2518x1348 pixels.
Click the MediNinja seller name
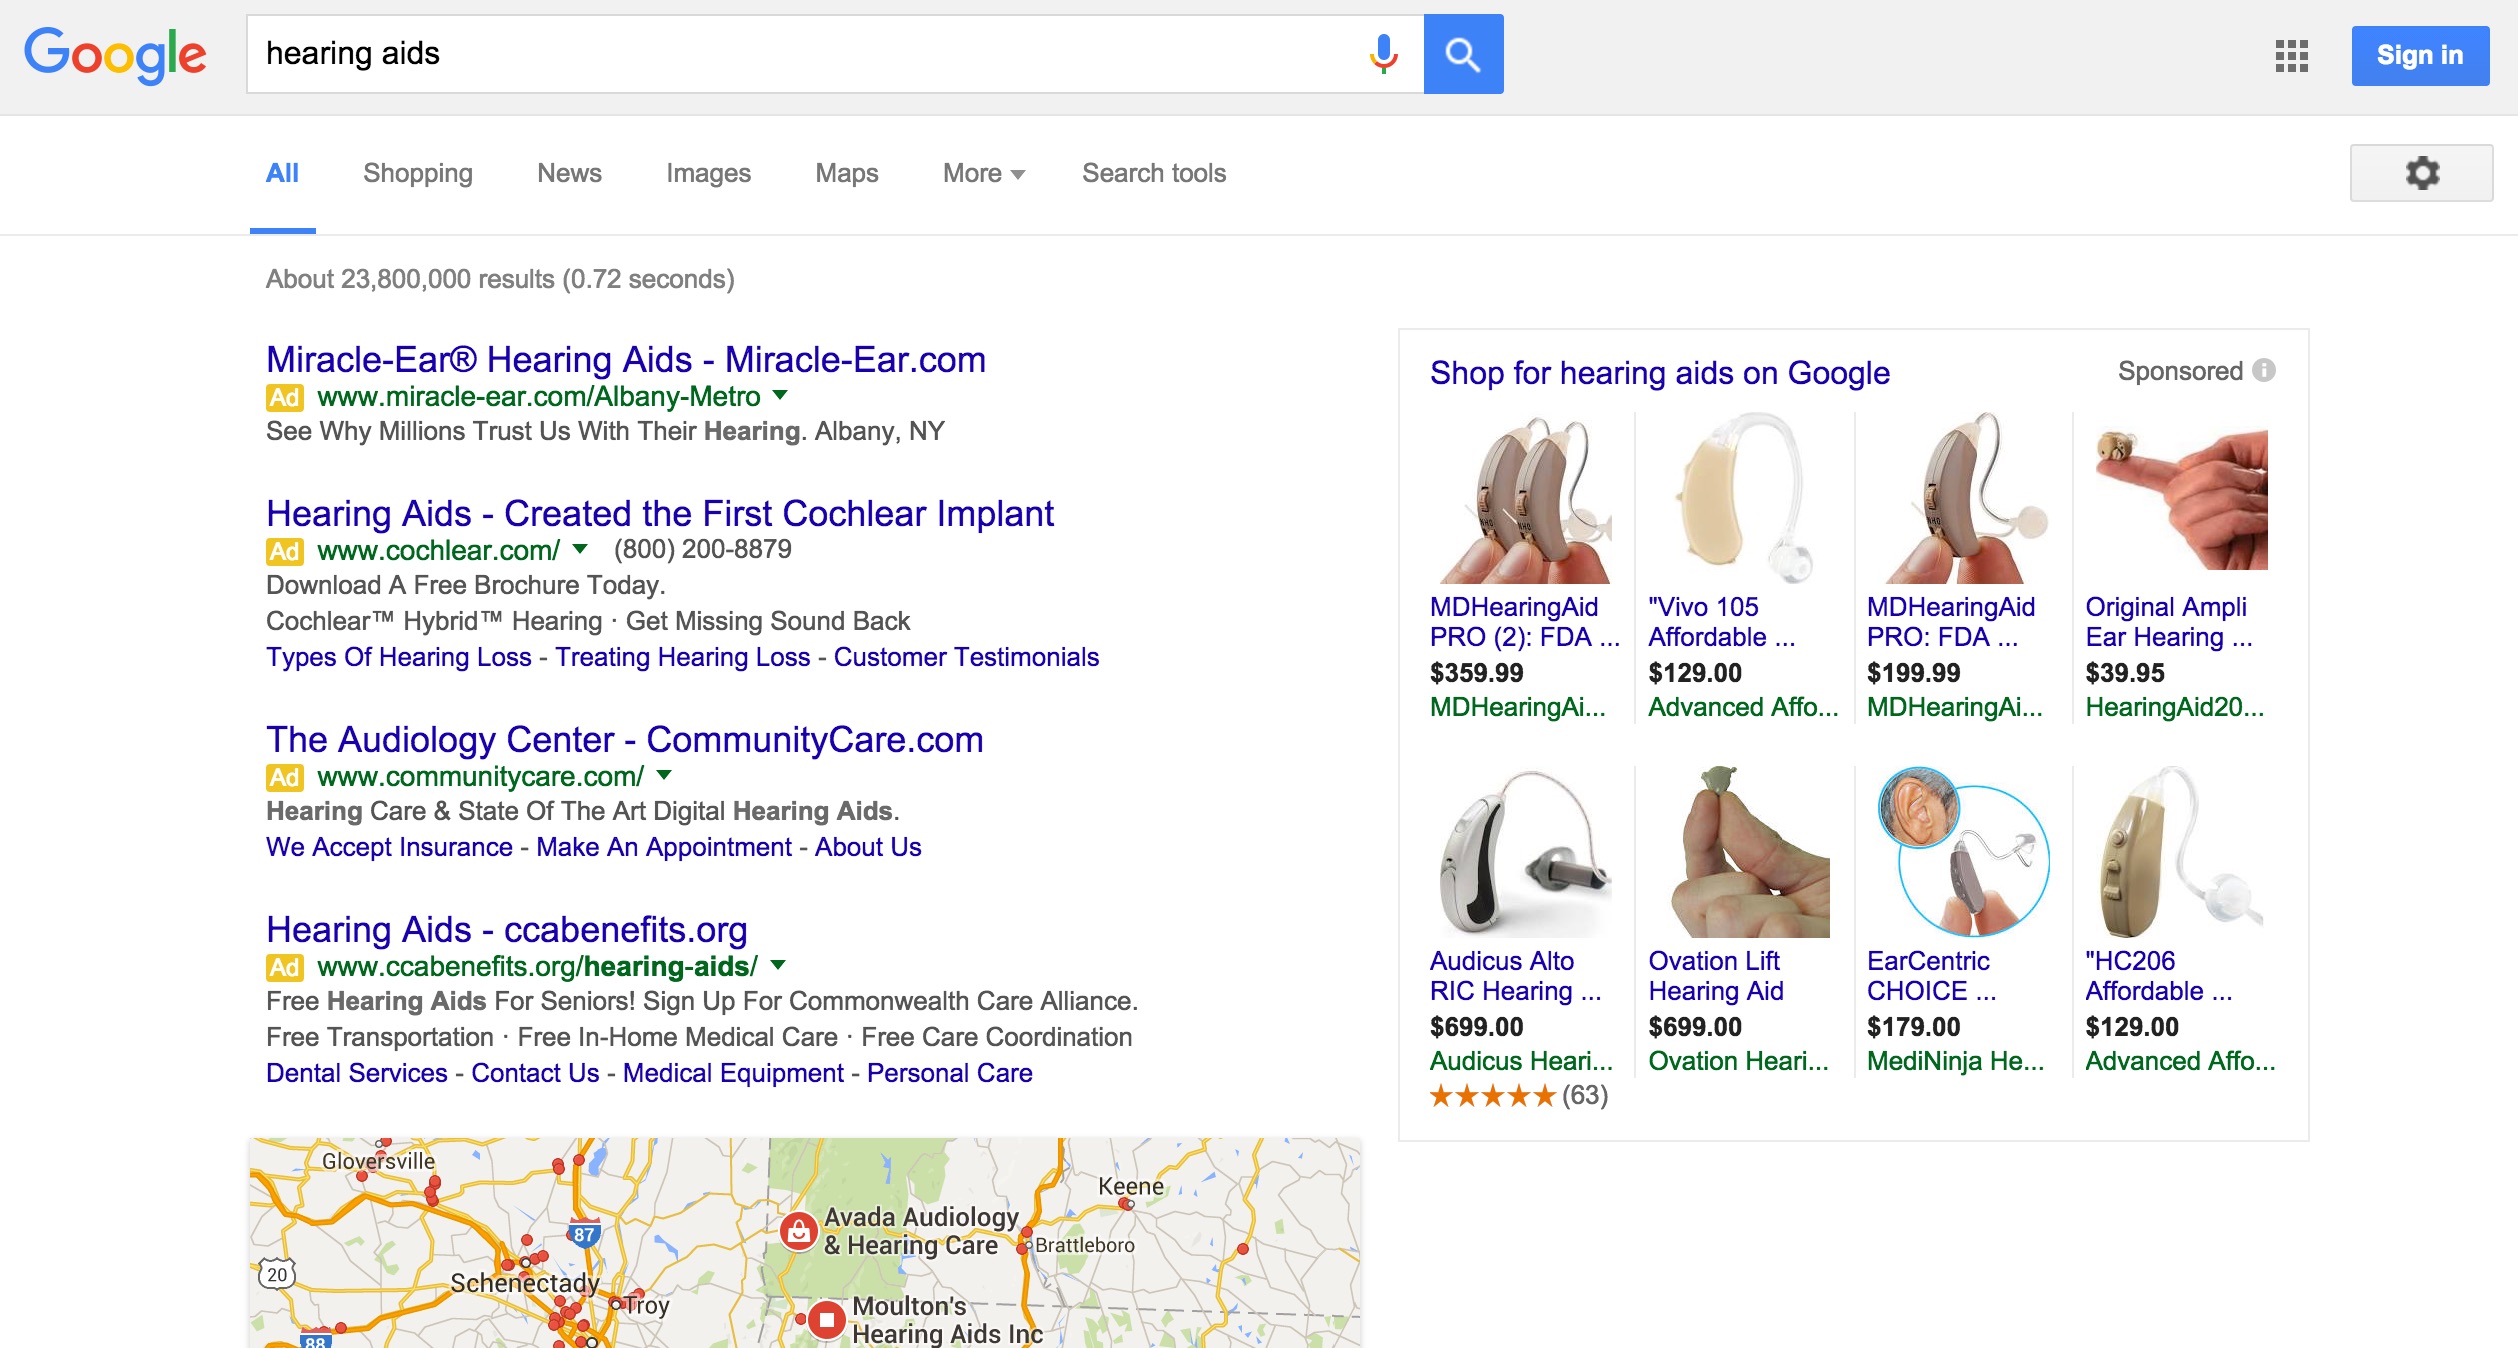coord(1955,1061)
